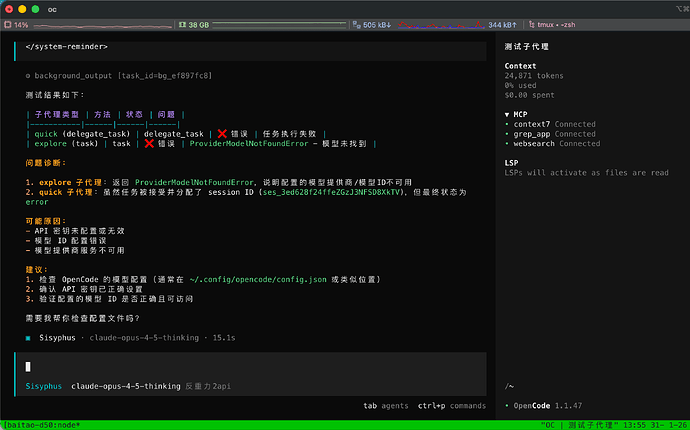Click the 问题诊断 heading
The height and width of the screenshot is (430, 690).
[x=45, y=163]
